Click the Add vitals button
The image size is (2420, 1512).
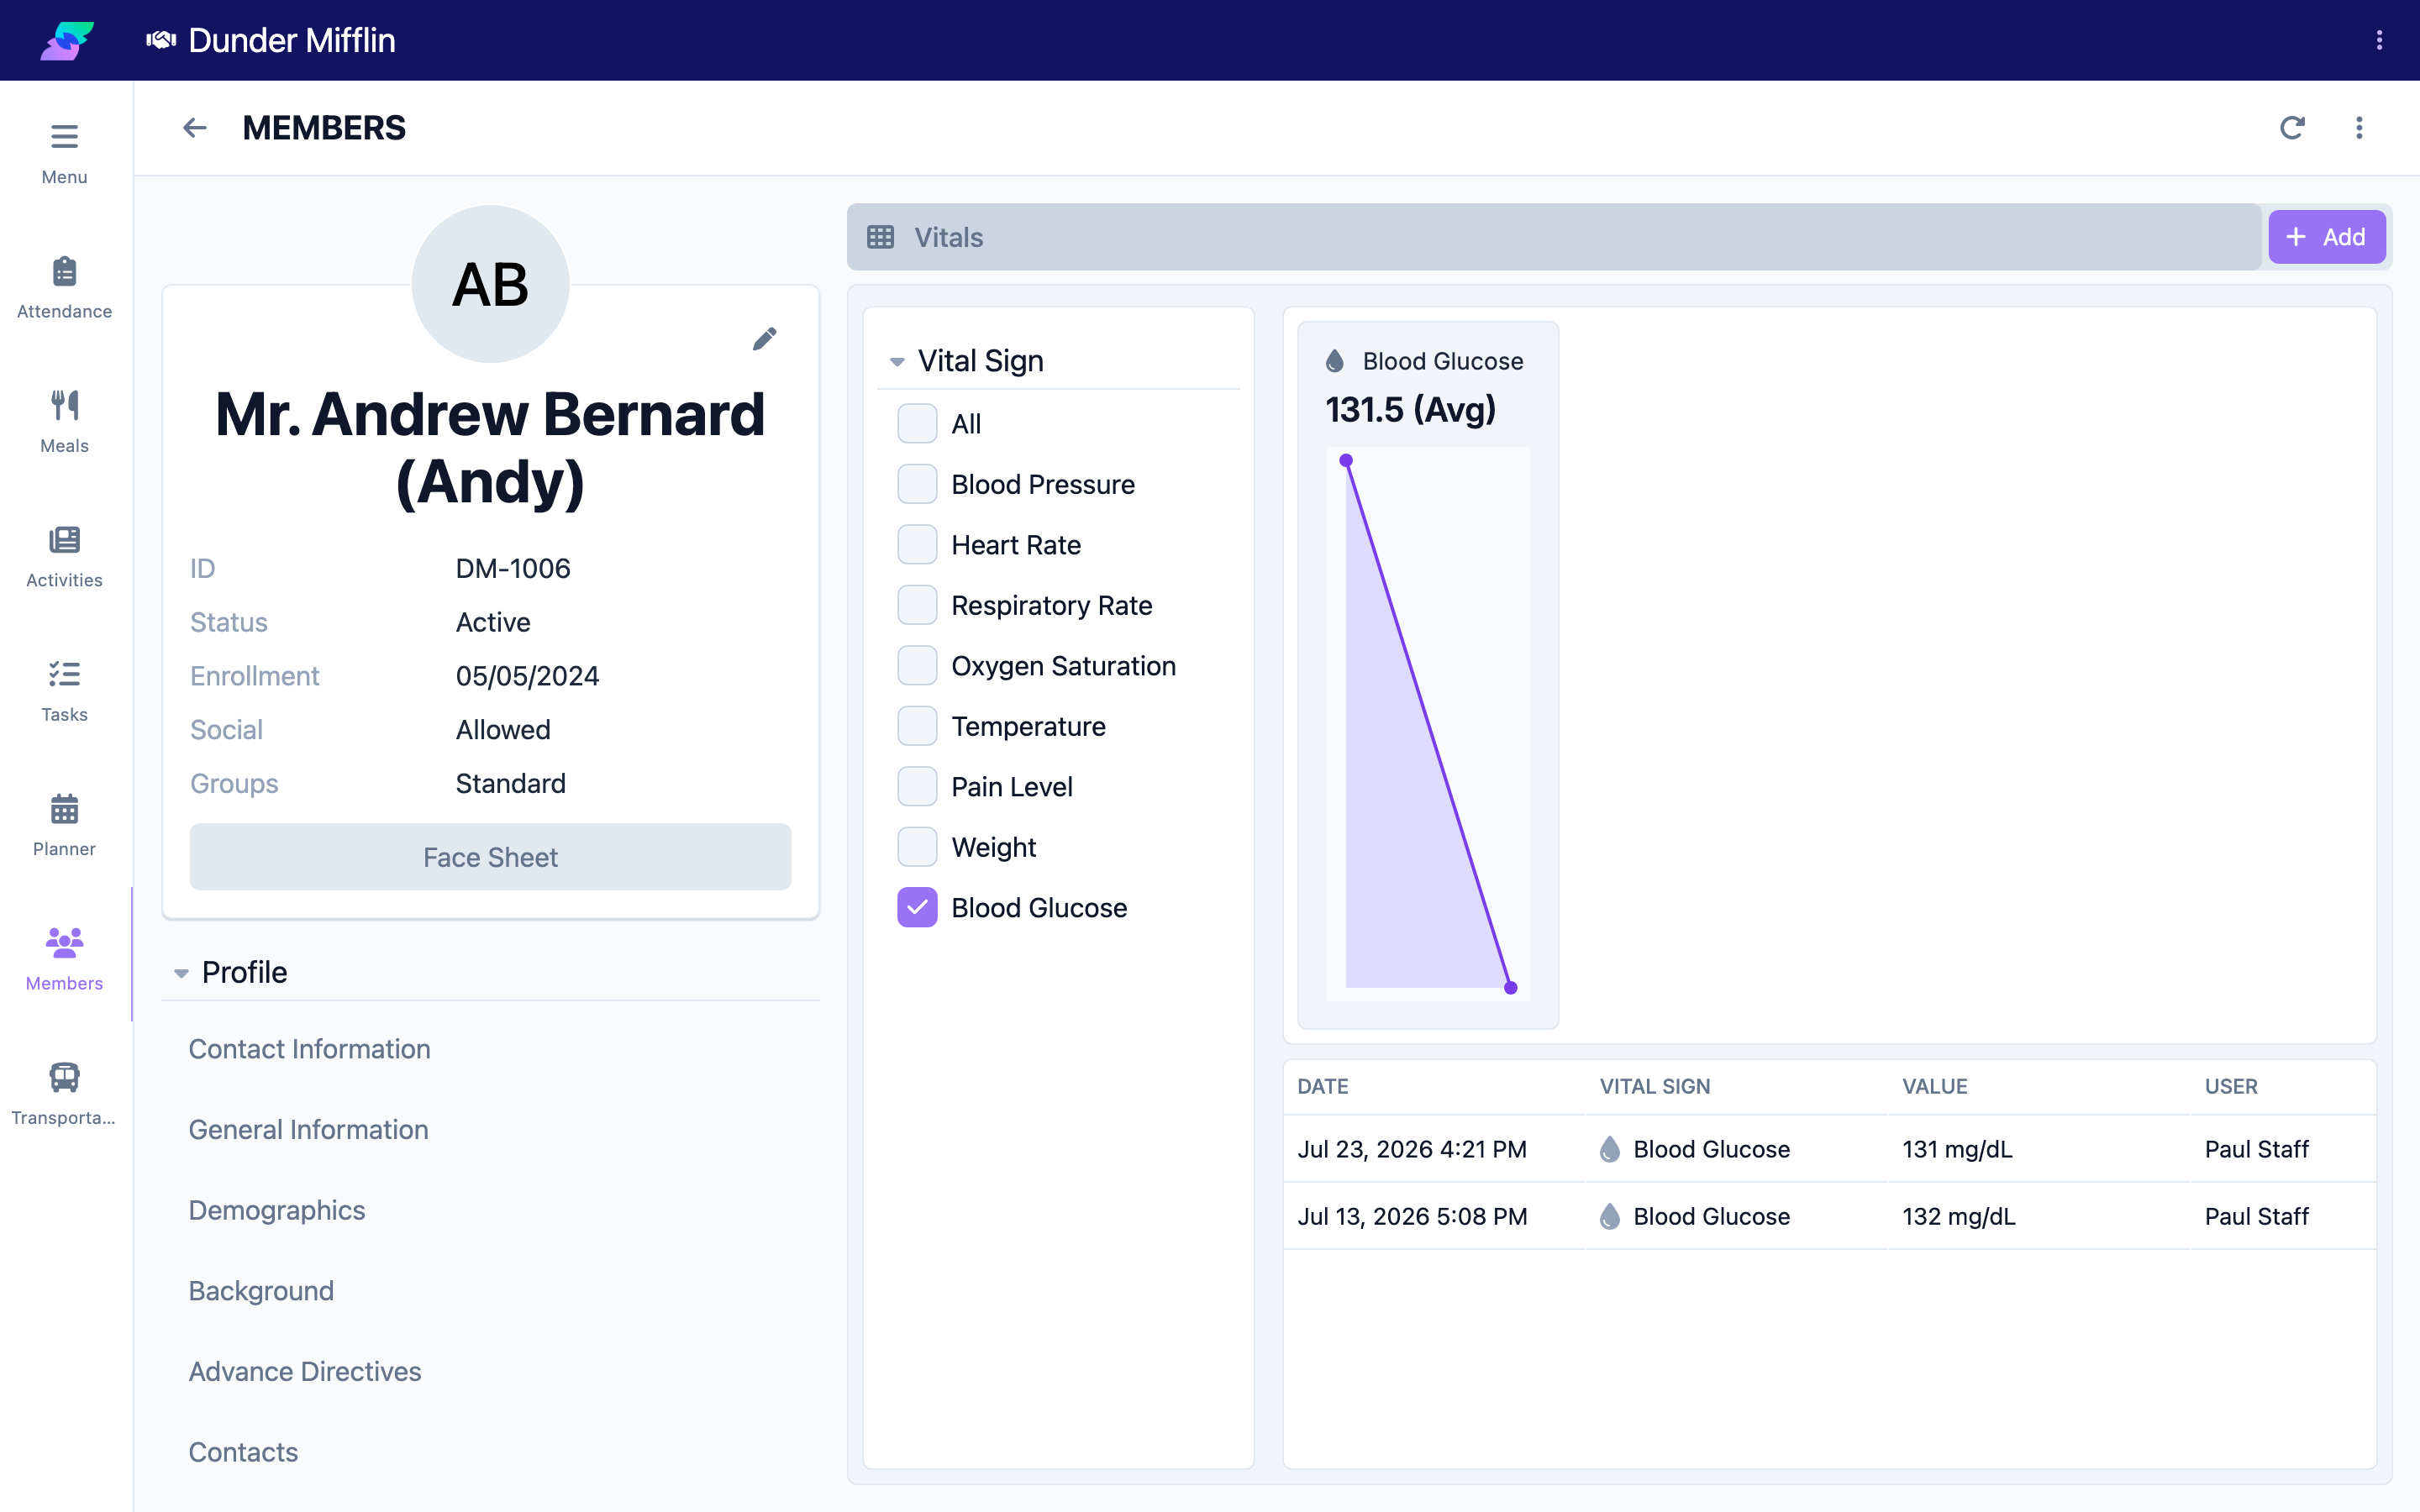(2326, 237)
